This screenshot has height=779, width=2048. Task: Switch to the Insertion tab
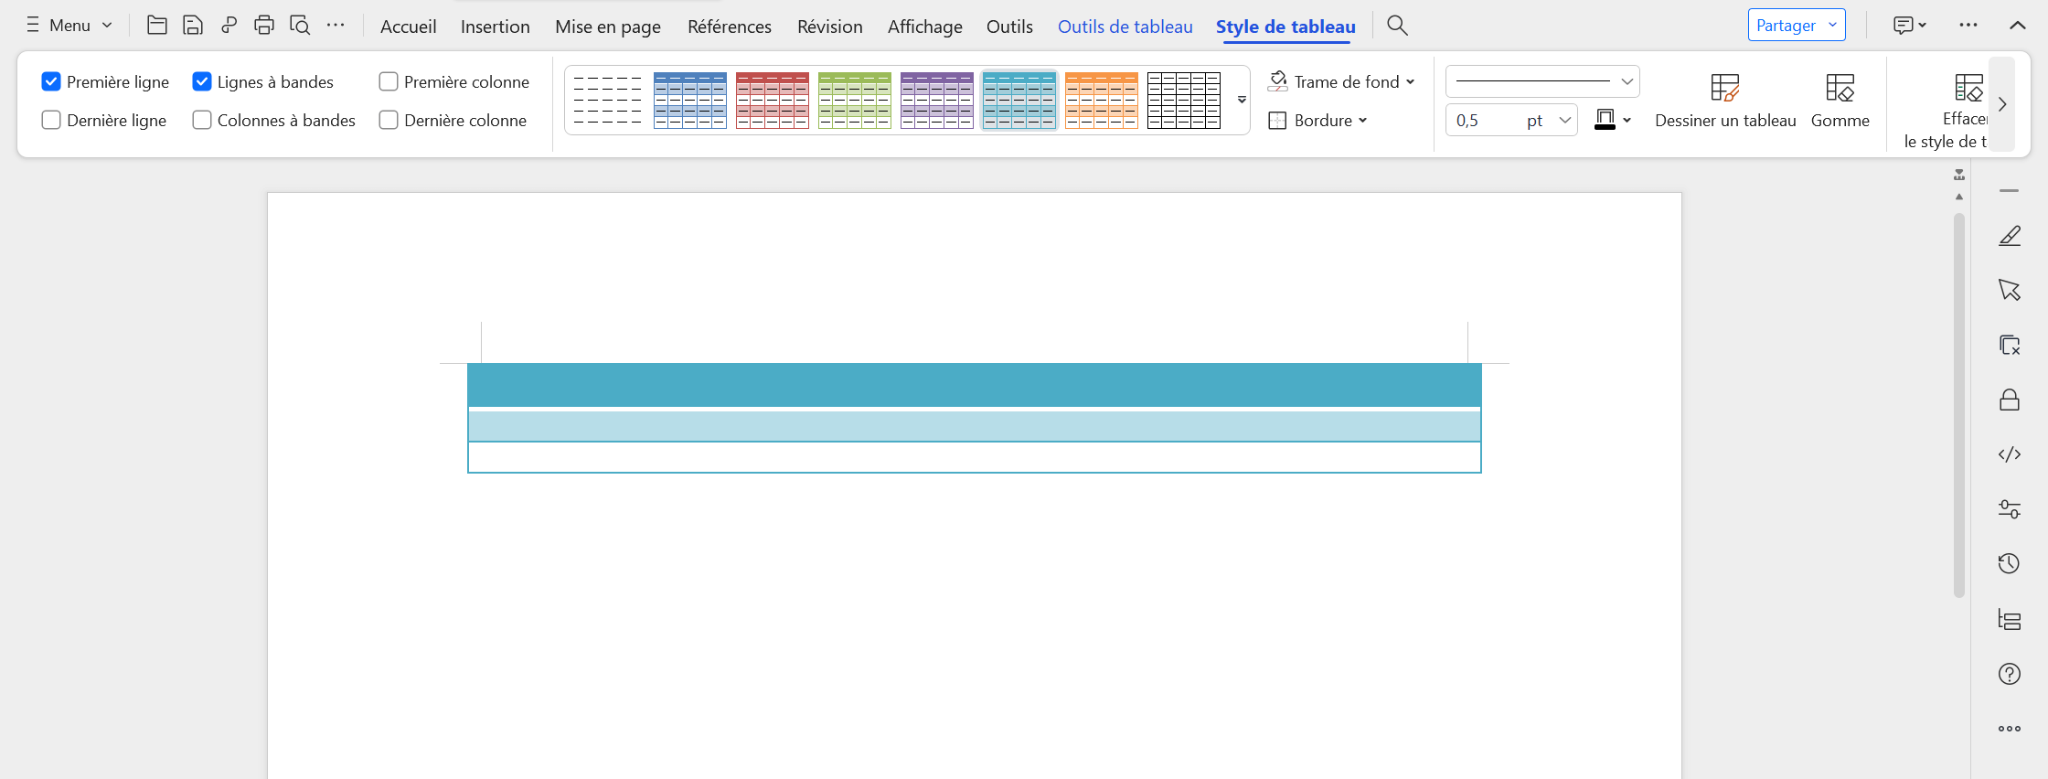pyautogui.click(x=495, y=26)
